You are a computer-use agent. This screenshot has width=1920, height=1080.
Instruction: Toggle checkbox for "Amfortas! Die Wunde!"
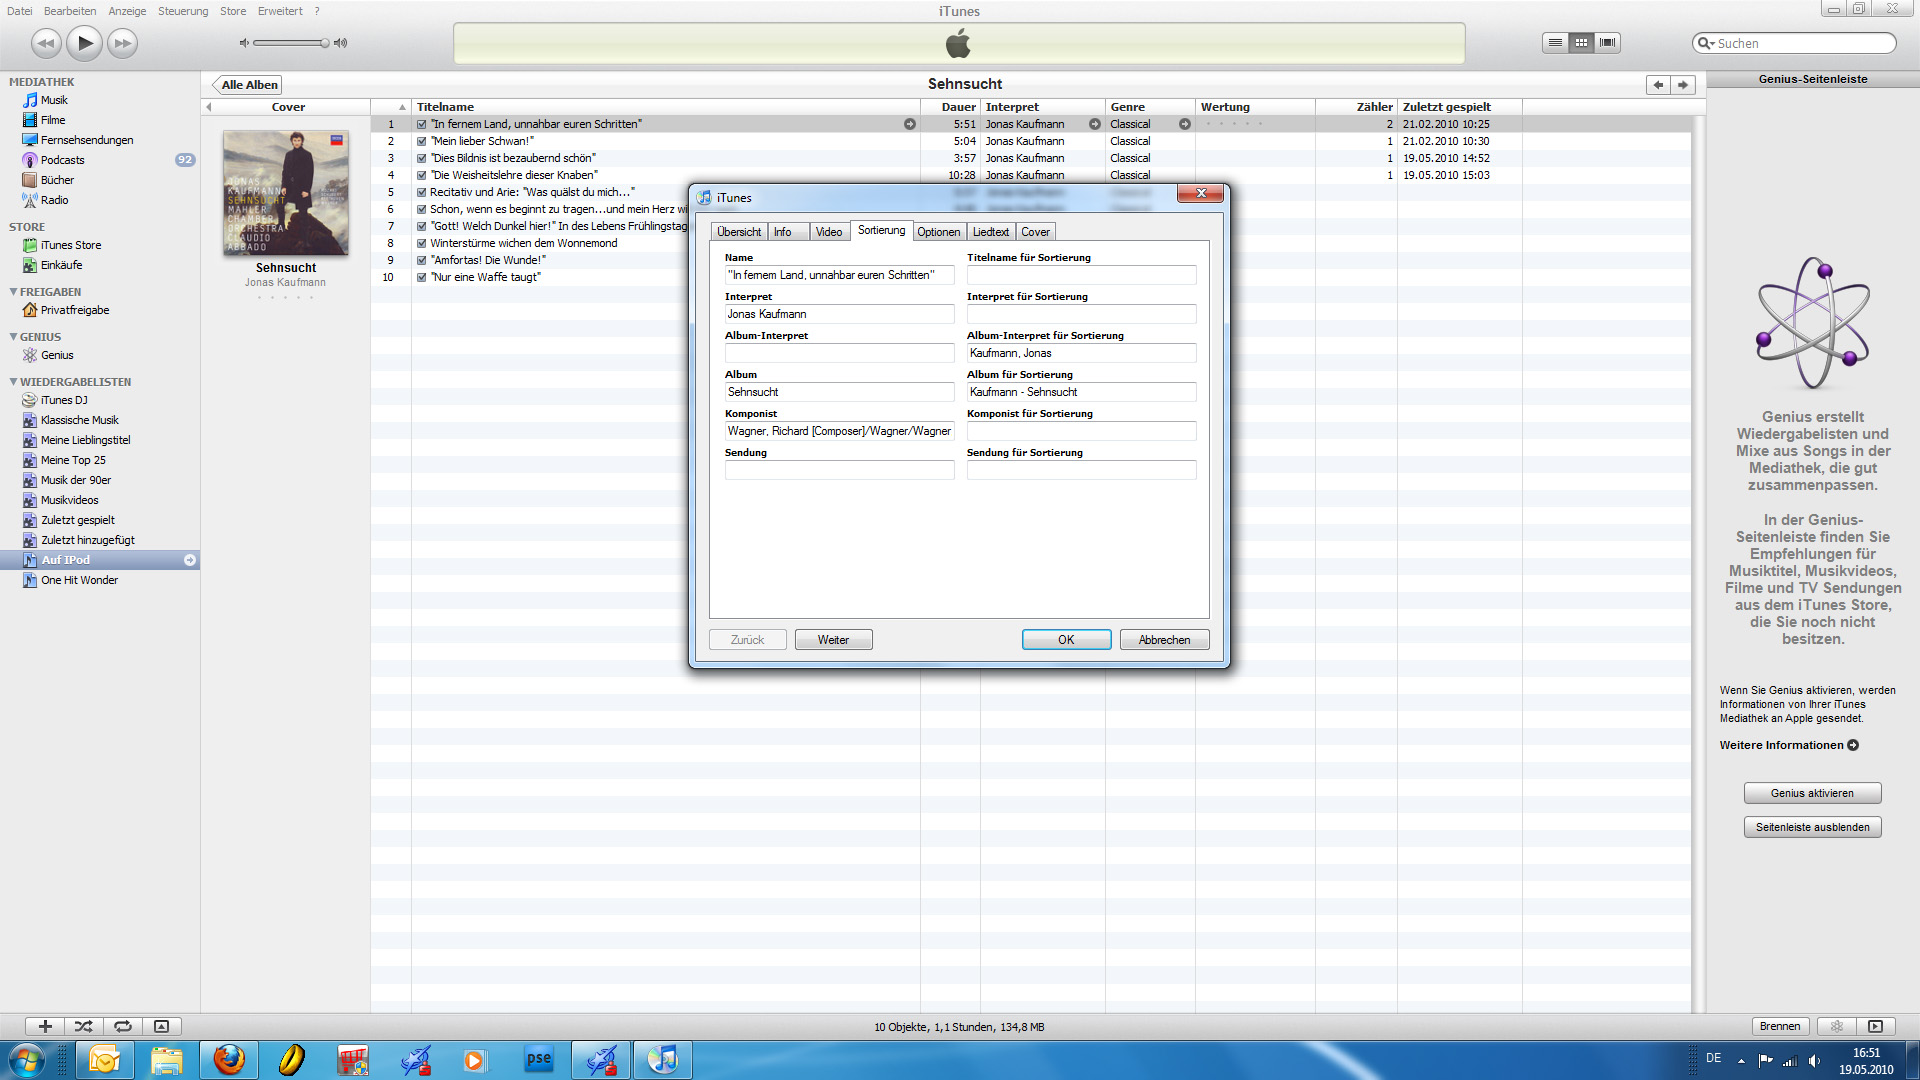pyautogui.click(x=422, y=260)
